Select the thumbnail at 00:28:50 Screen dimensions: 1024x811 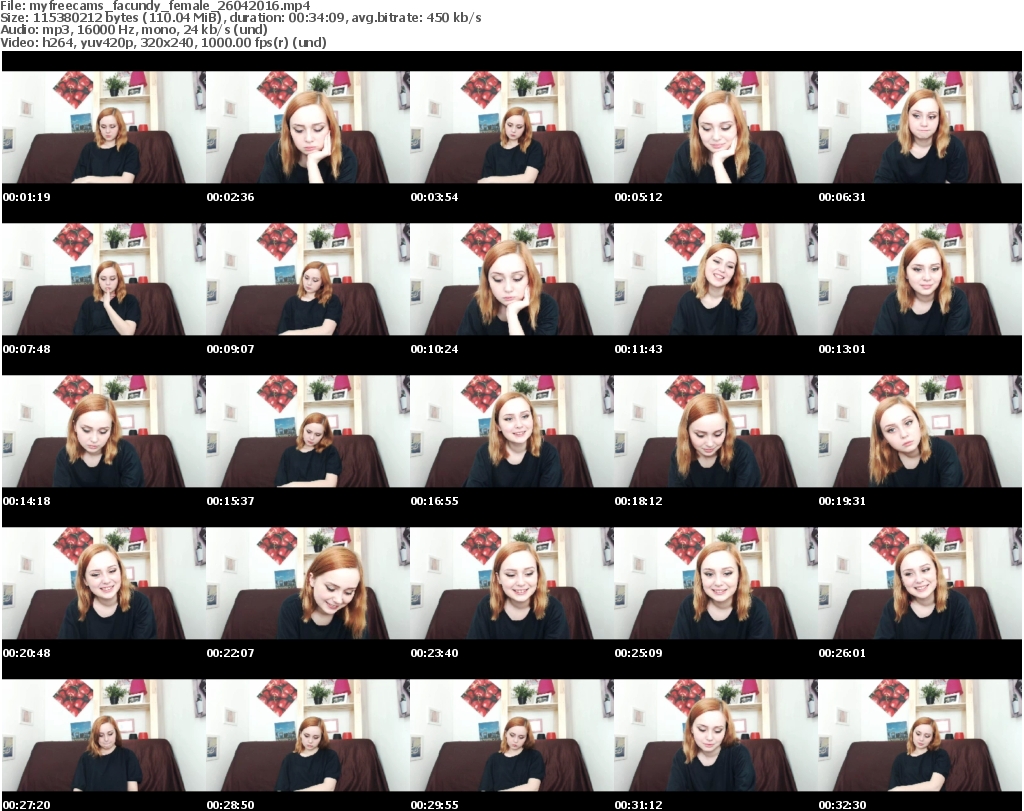coord(308,736)
